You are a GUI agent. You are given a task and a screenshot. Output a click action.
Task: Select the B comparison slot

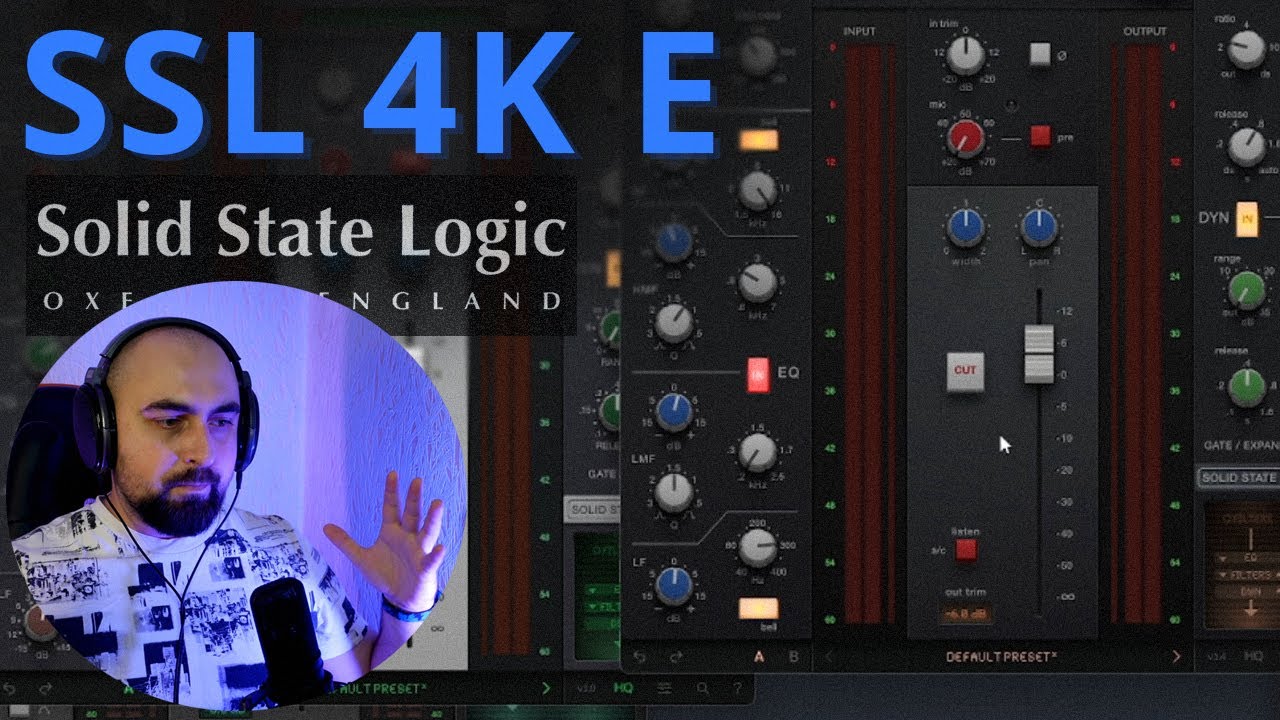795,657
